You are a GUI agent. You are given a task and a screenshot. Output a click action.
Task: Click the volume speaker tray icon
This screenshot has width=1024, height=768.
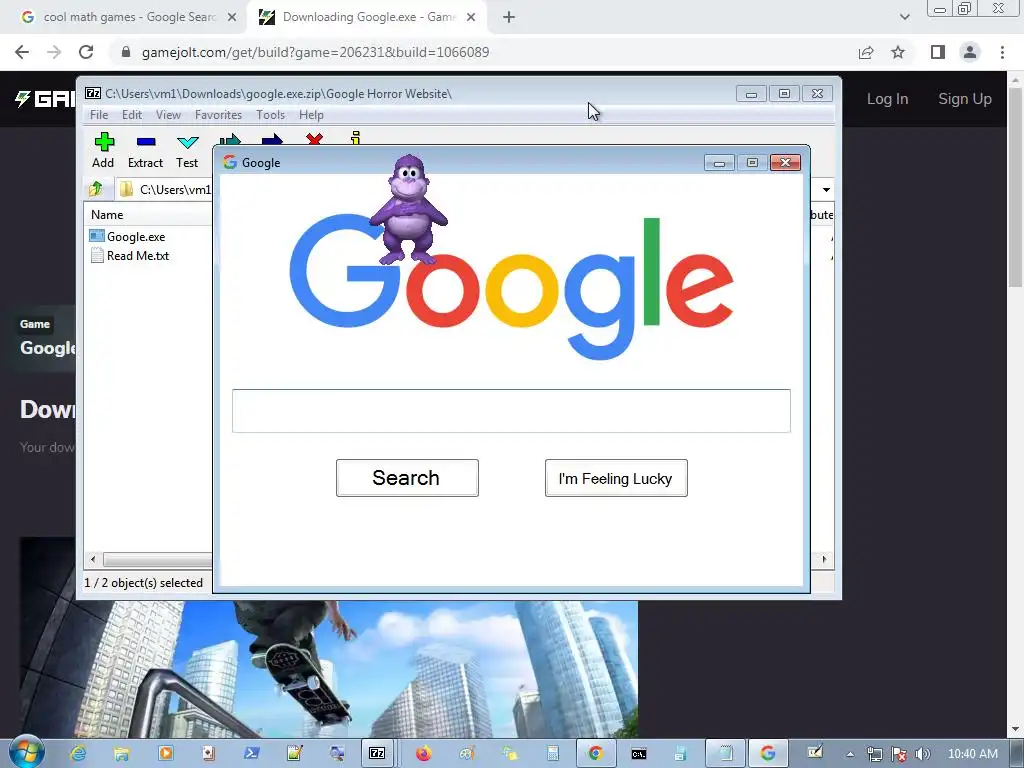[x=922, y=754]
